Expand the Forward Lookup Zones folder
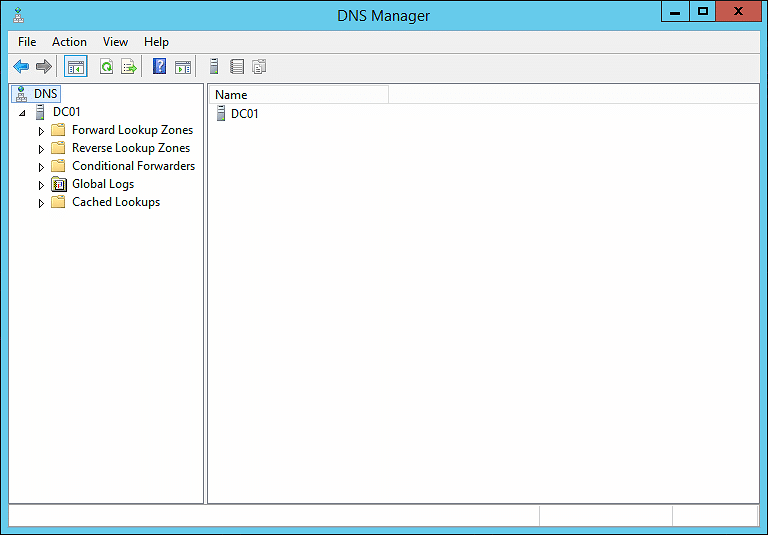This screenshot has height=535, width=768. click(41, 131)
